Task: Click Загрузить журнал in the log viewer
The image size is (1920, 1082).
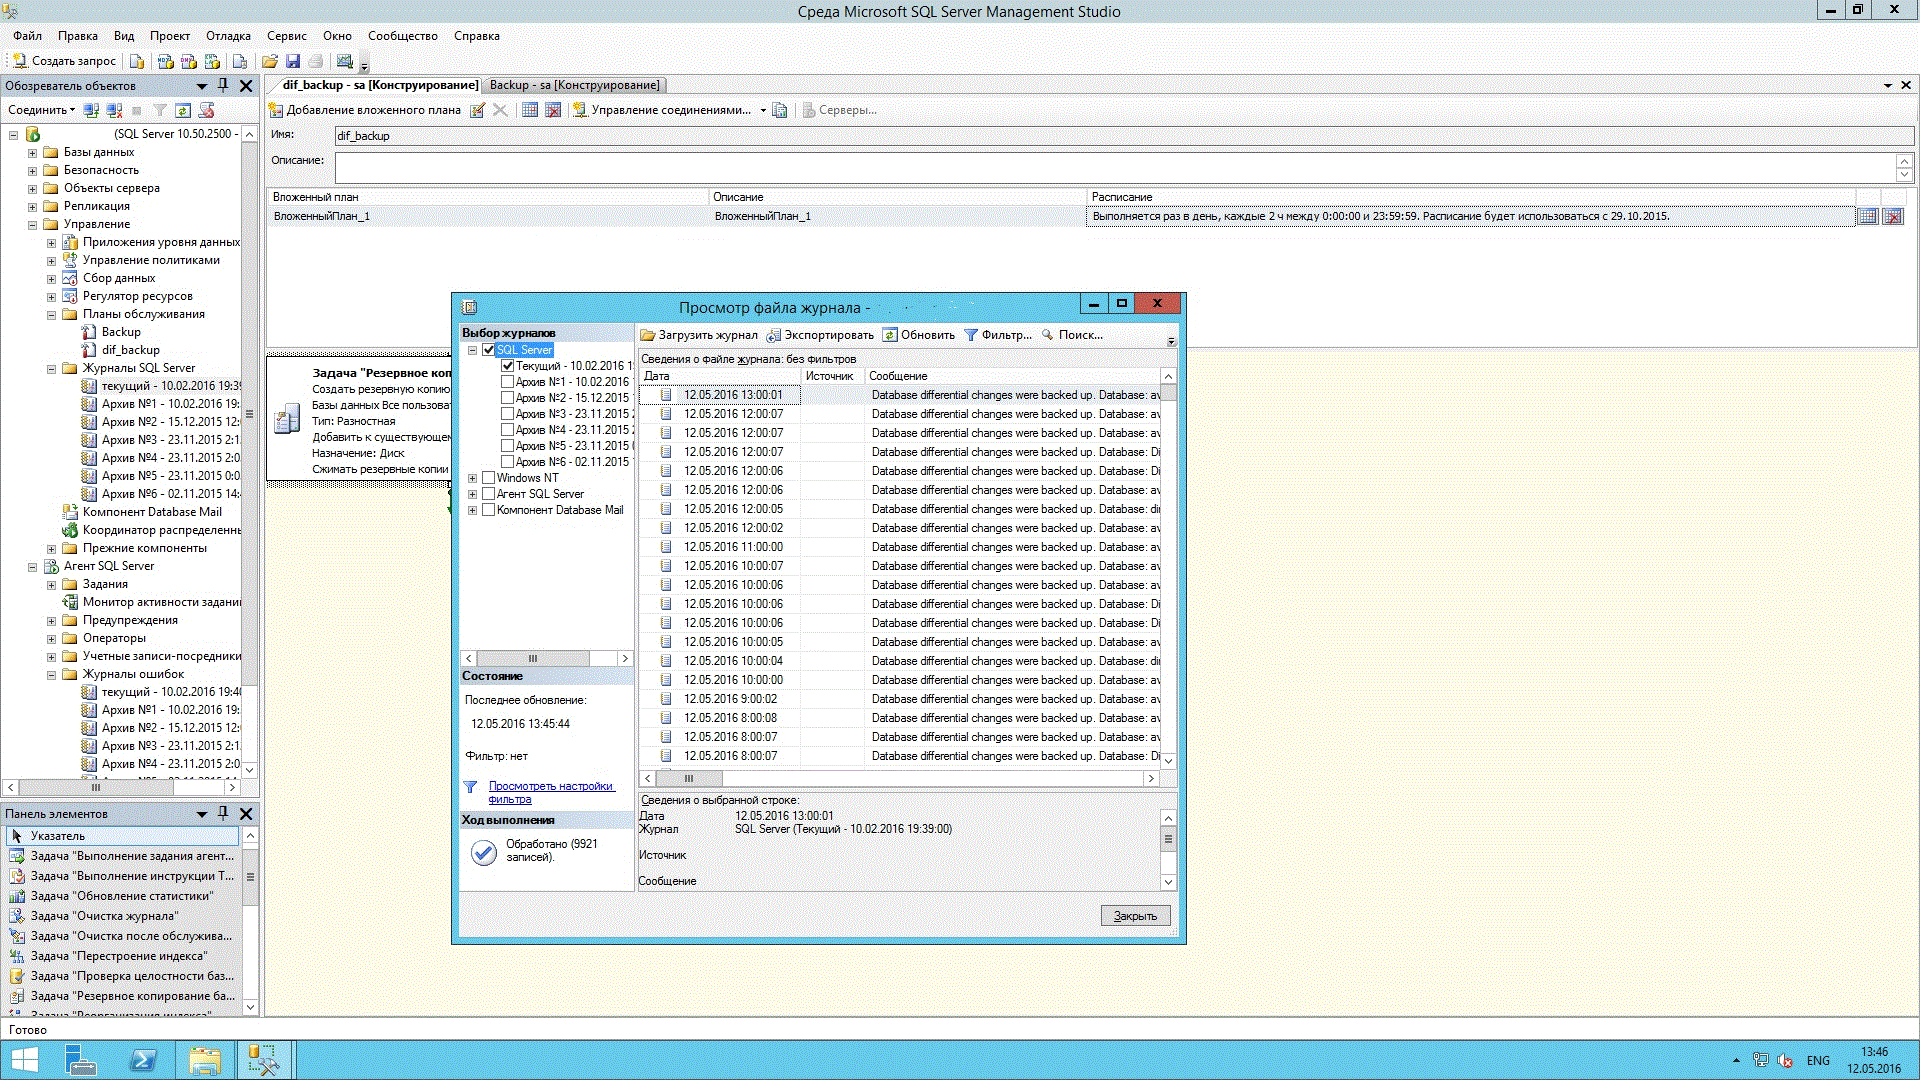Action: pos(699,335)
